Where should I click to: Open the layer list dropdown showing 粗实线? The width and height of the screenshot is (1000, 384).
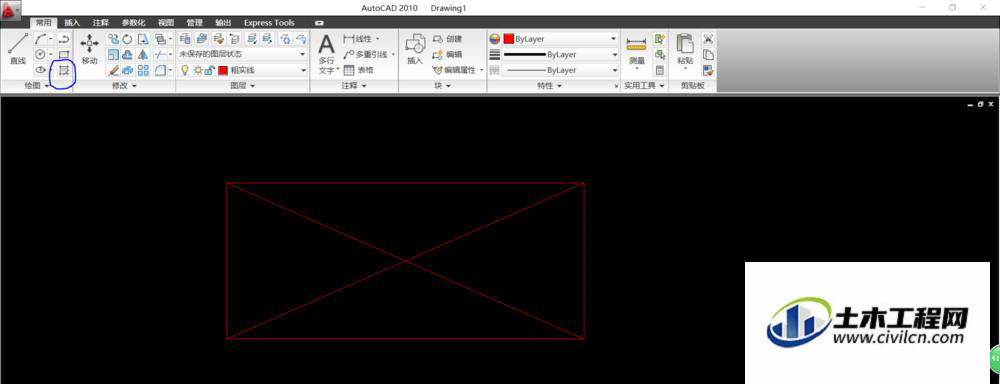coord(242,70)
